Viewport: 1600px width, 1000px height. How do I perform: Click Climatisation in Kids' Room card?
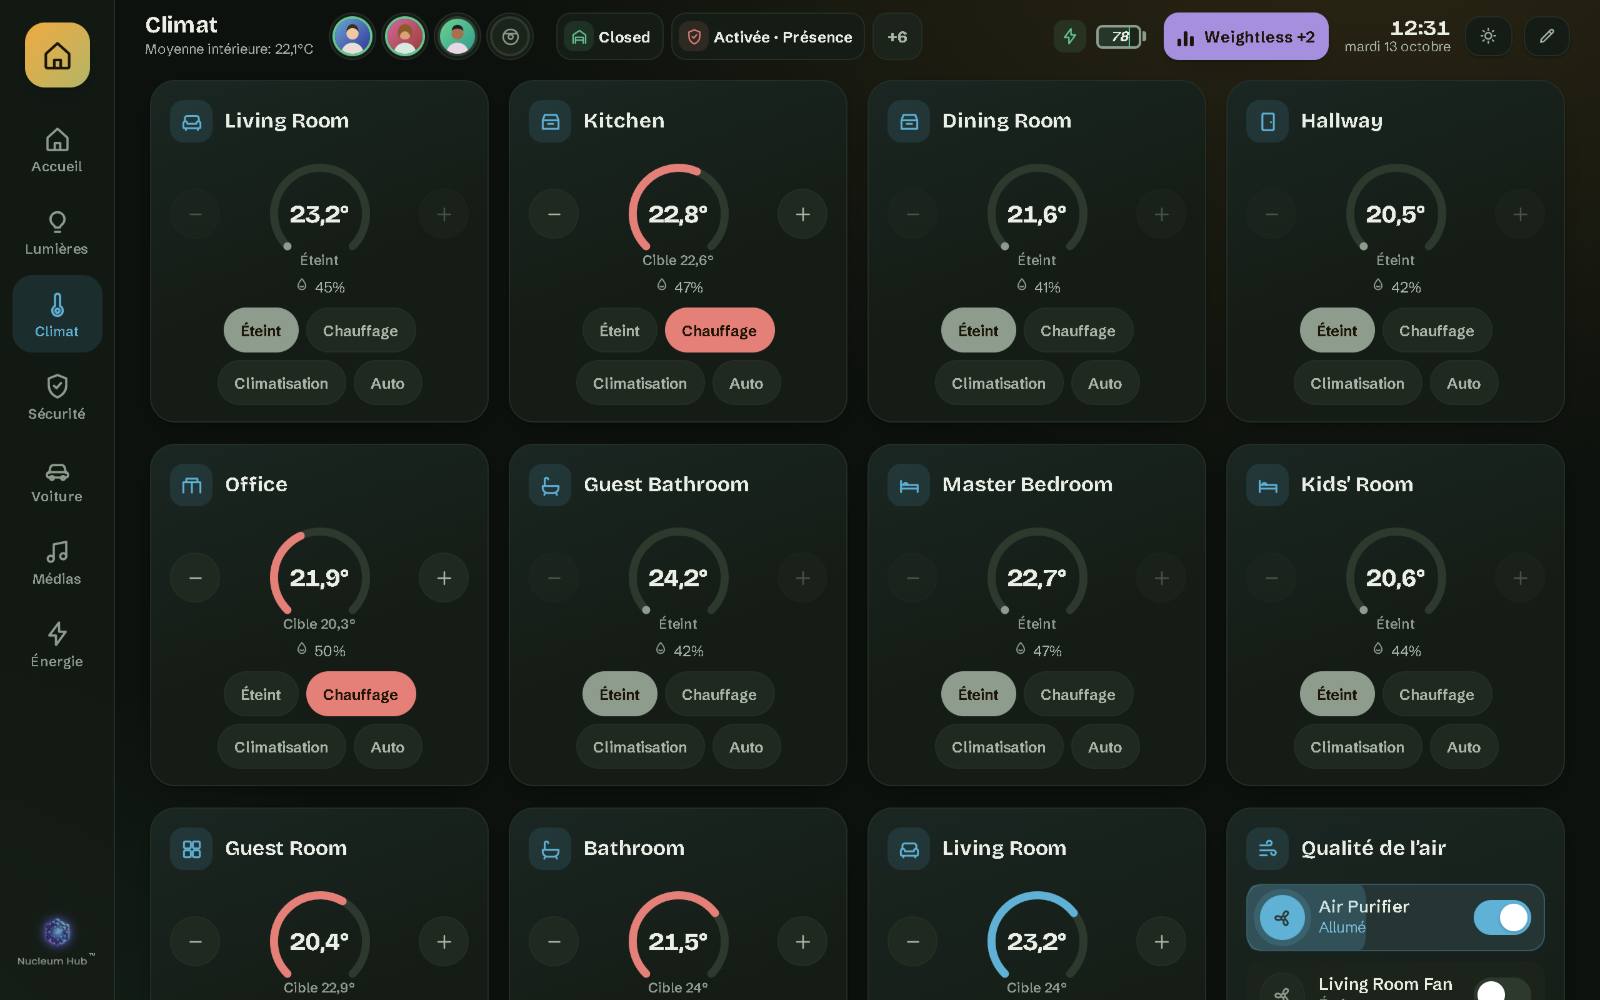click(1357, 747)
